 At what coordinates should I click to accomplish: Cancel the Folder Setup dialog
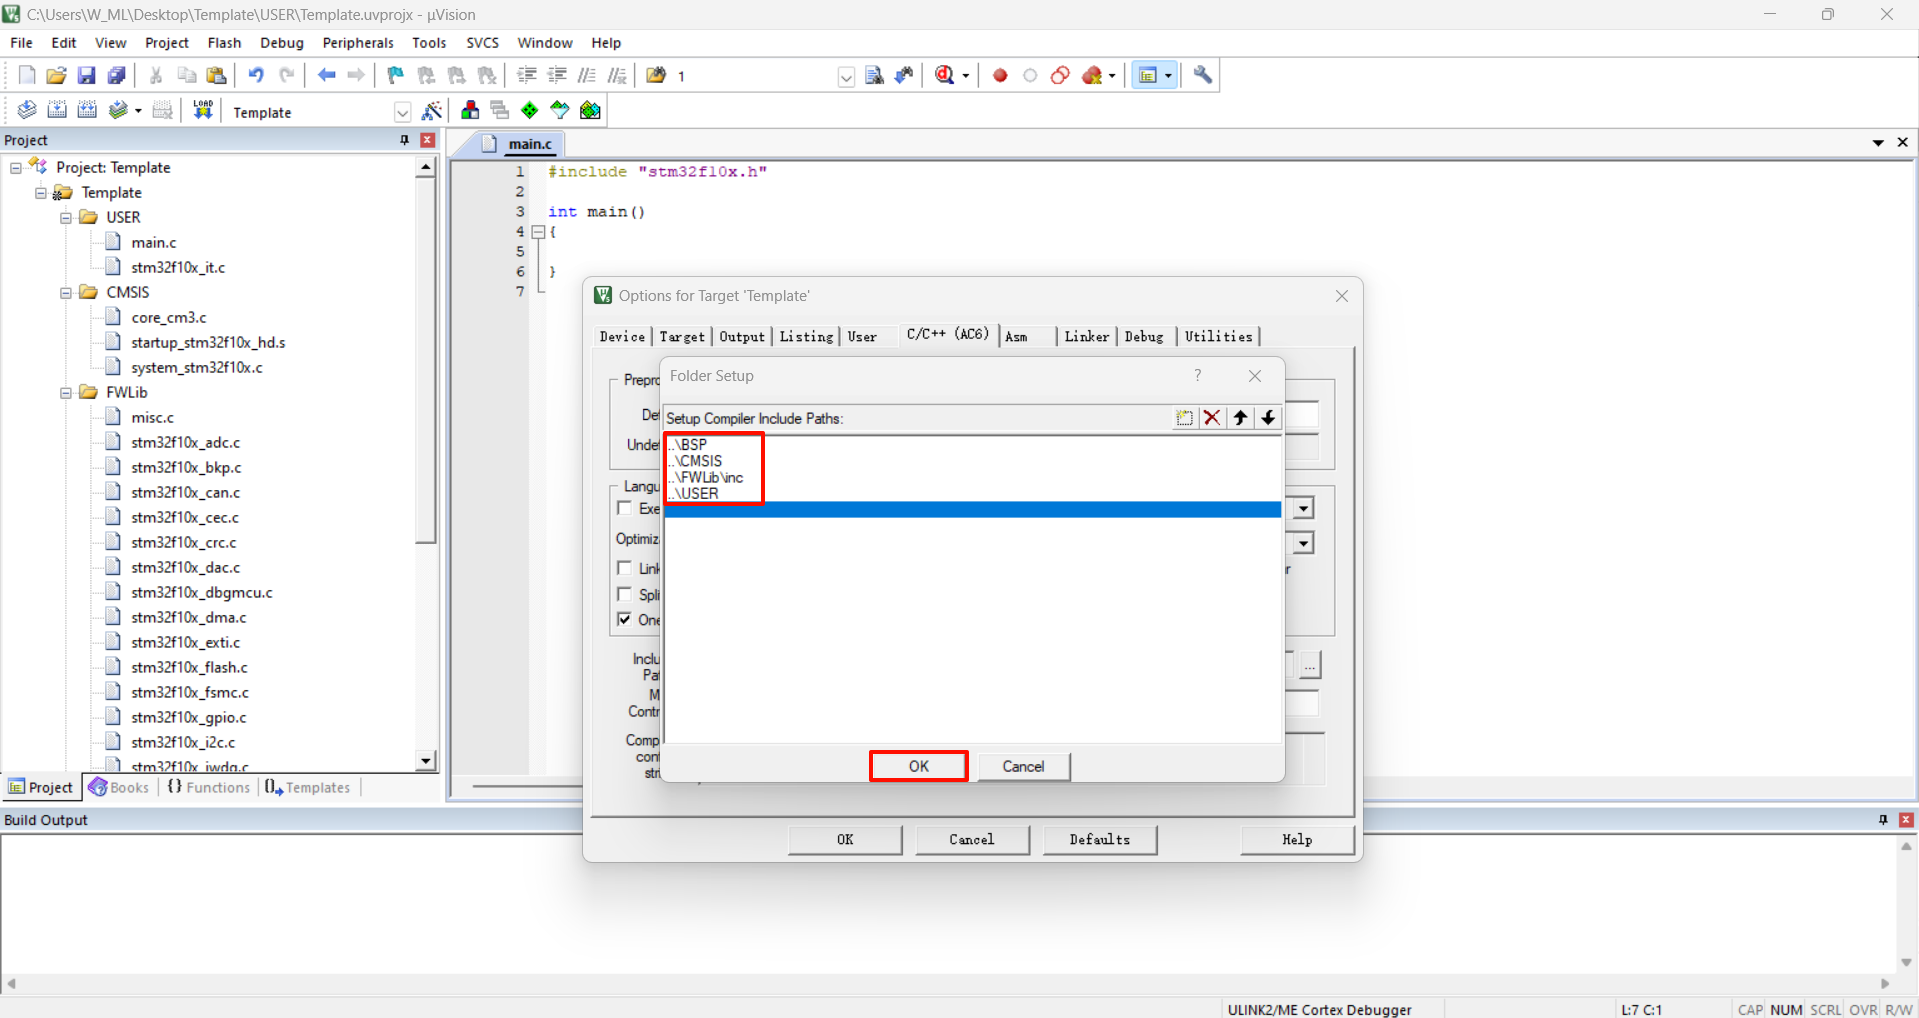(1023, 766)
